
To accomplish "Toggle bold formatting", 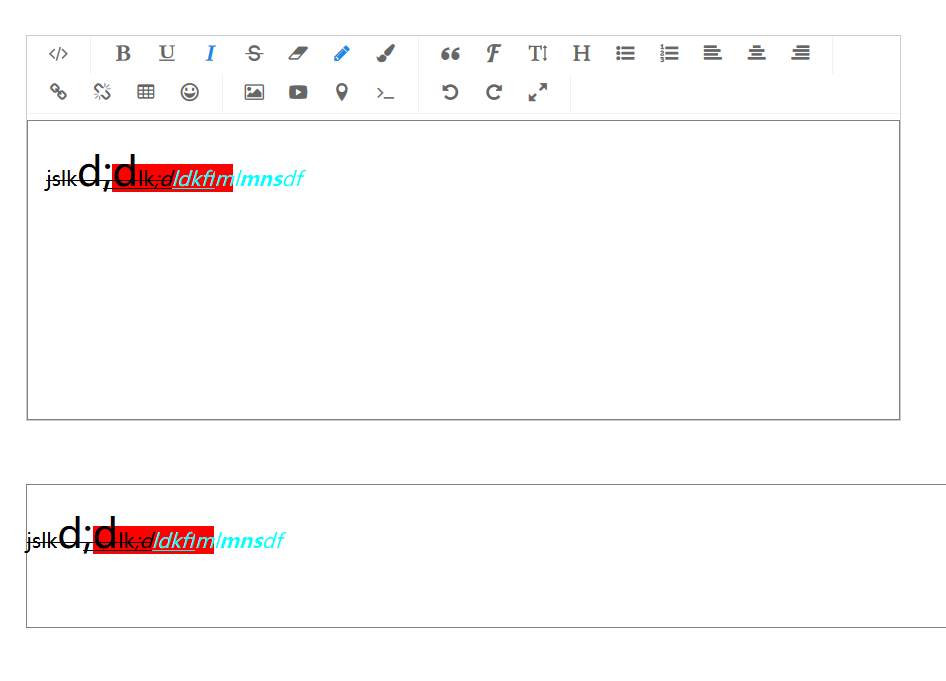I will click(123, 54).
